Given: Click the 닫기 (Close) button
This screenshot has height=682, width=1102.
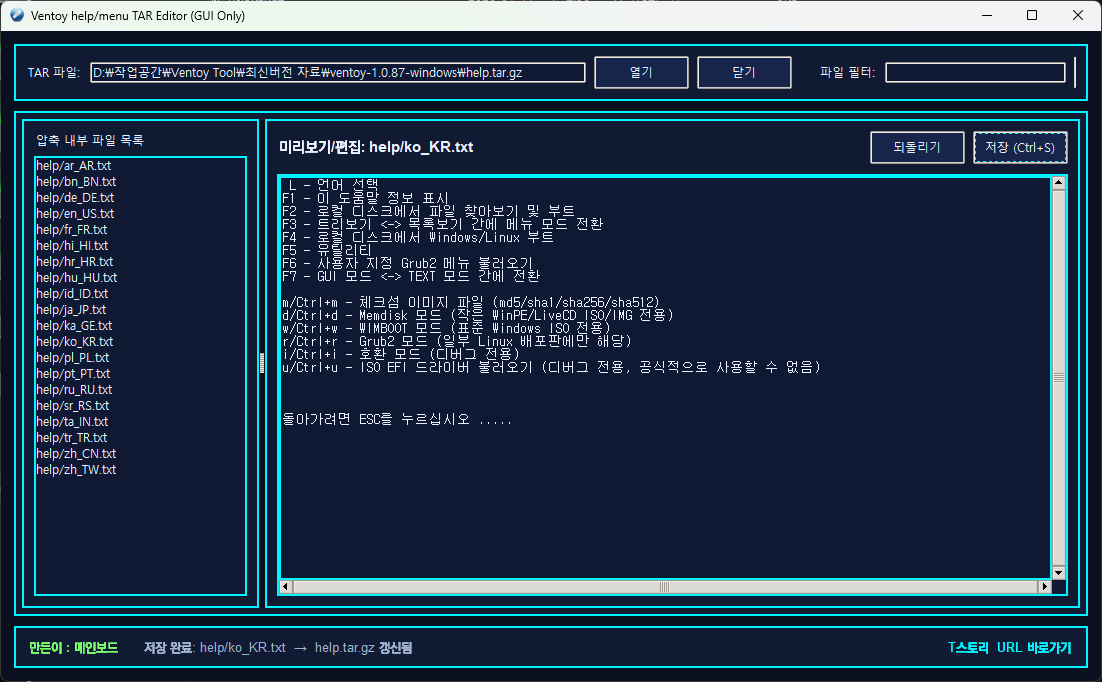Looking at the screenshot, I should pos(744,72).
